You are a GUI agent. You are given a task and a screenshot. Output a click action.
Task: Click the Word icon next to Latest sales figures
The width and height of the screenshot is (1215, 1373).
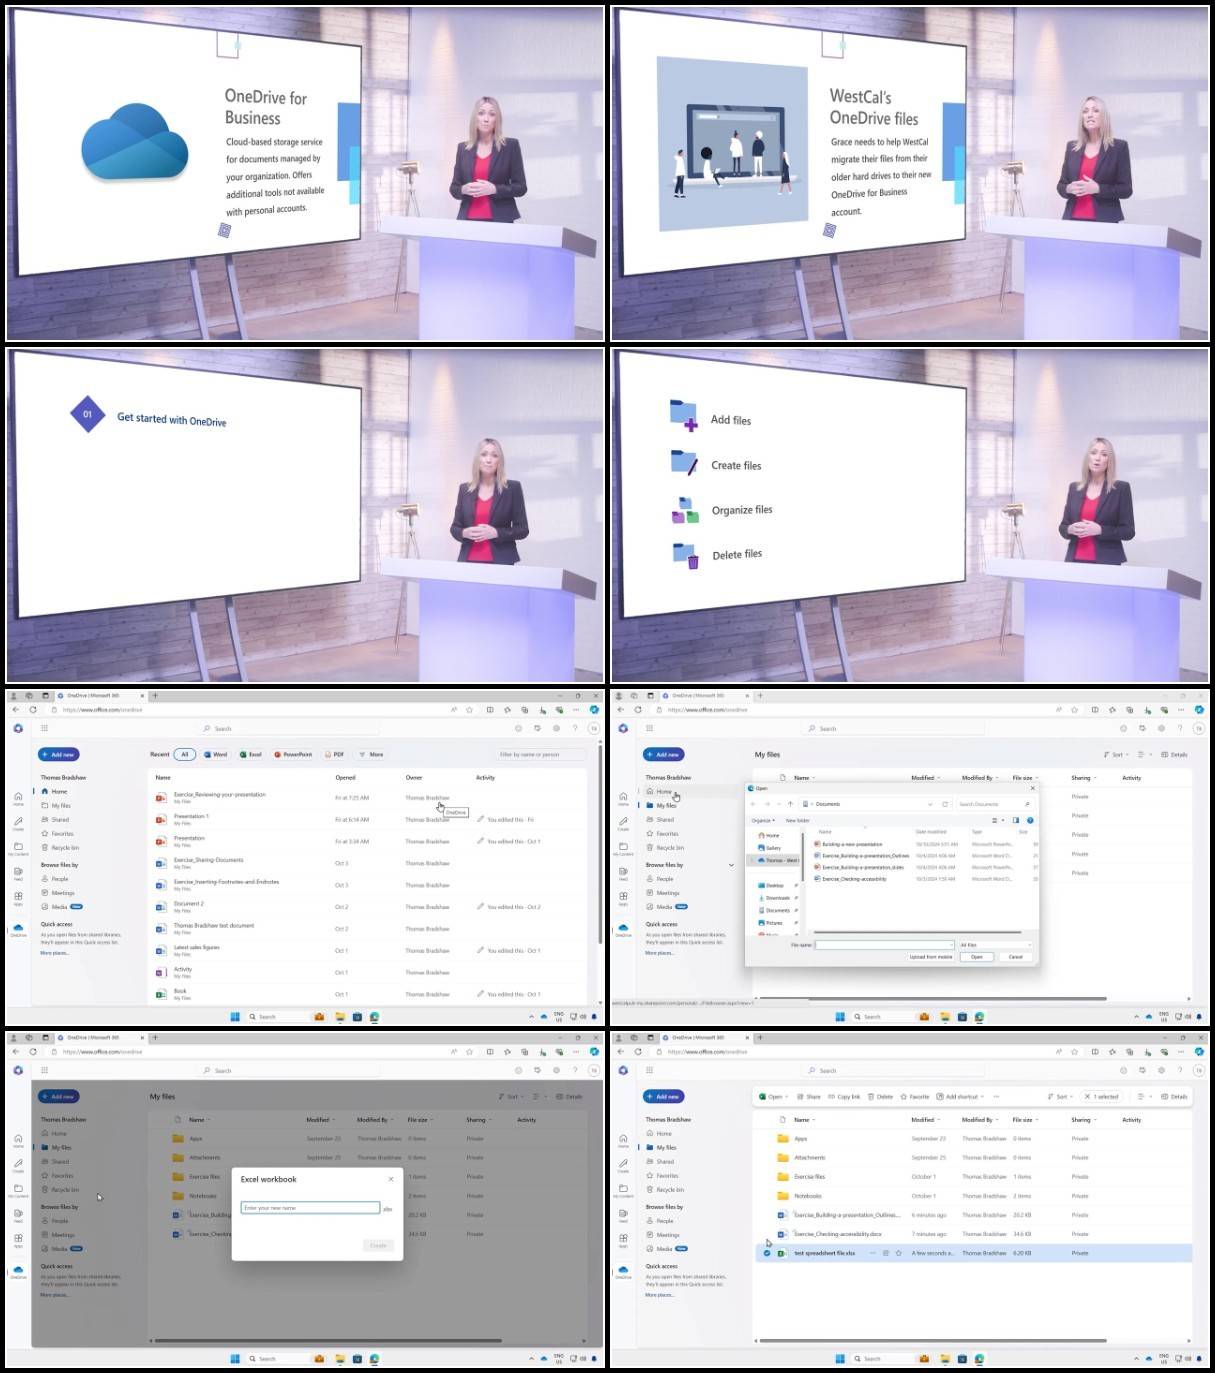click(161, 951)
